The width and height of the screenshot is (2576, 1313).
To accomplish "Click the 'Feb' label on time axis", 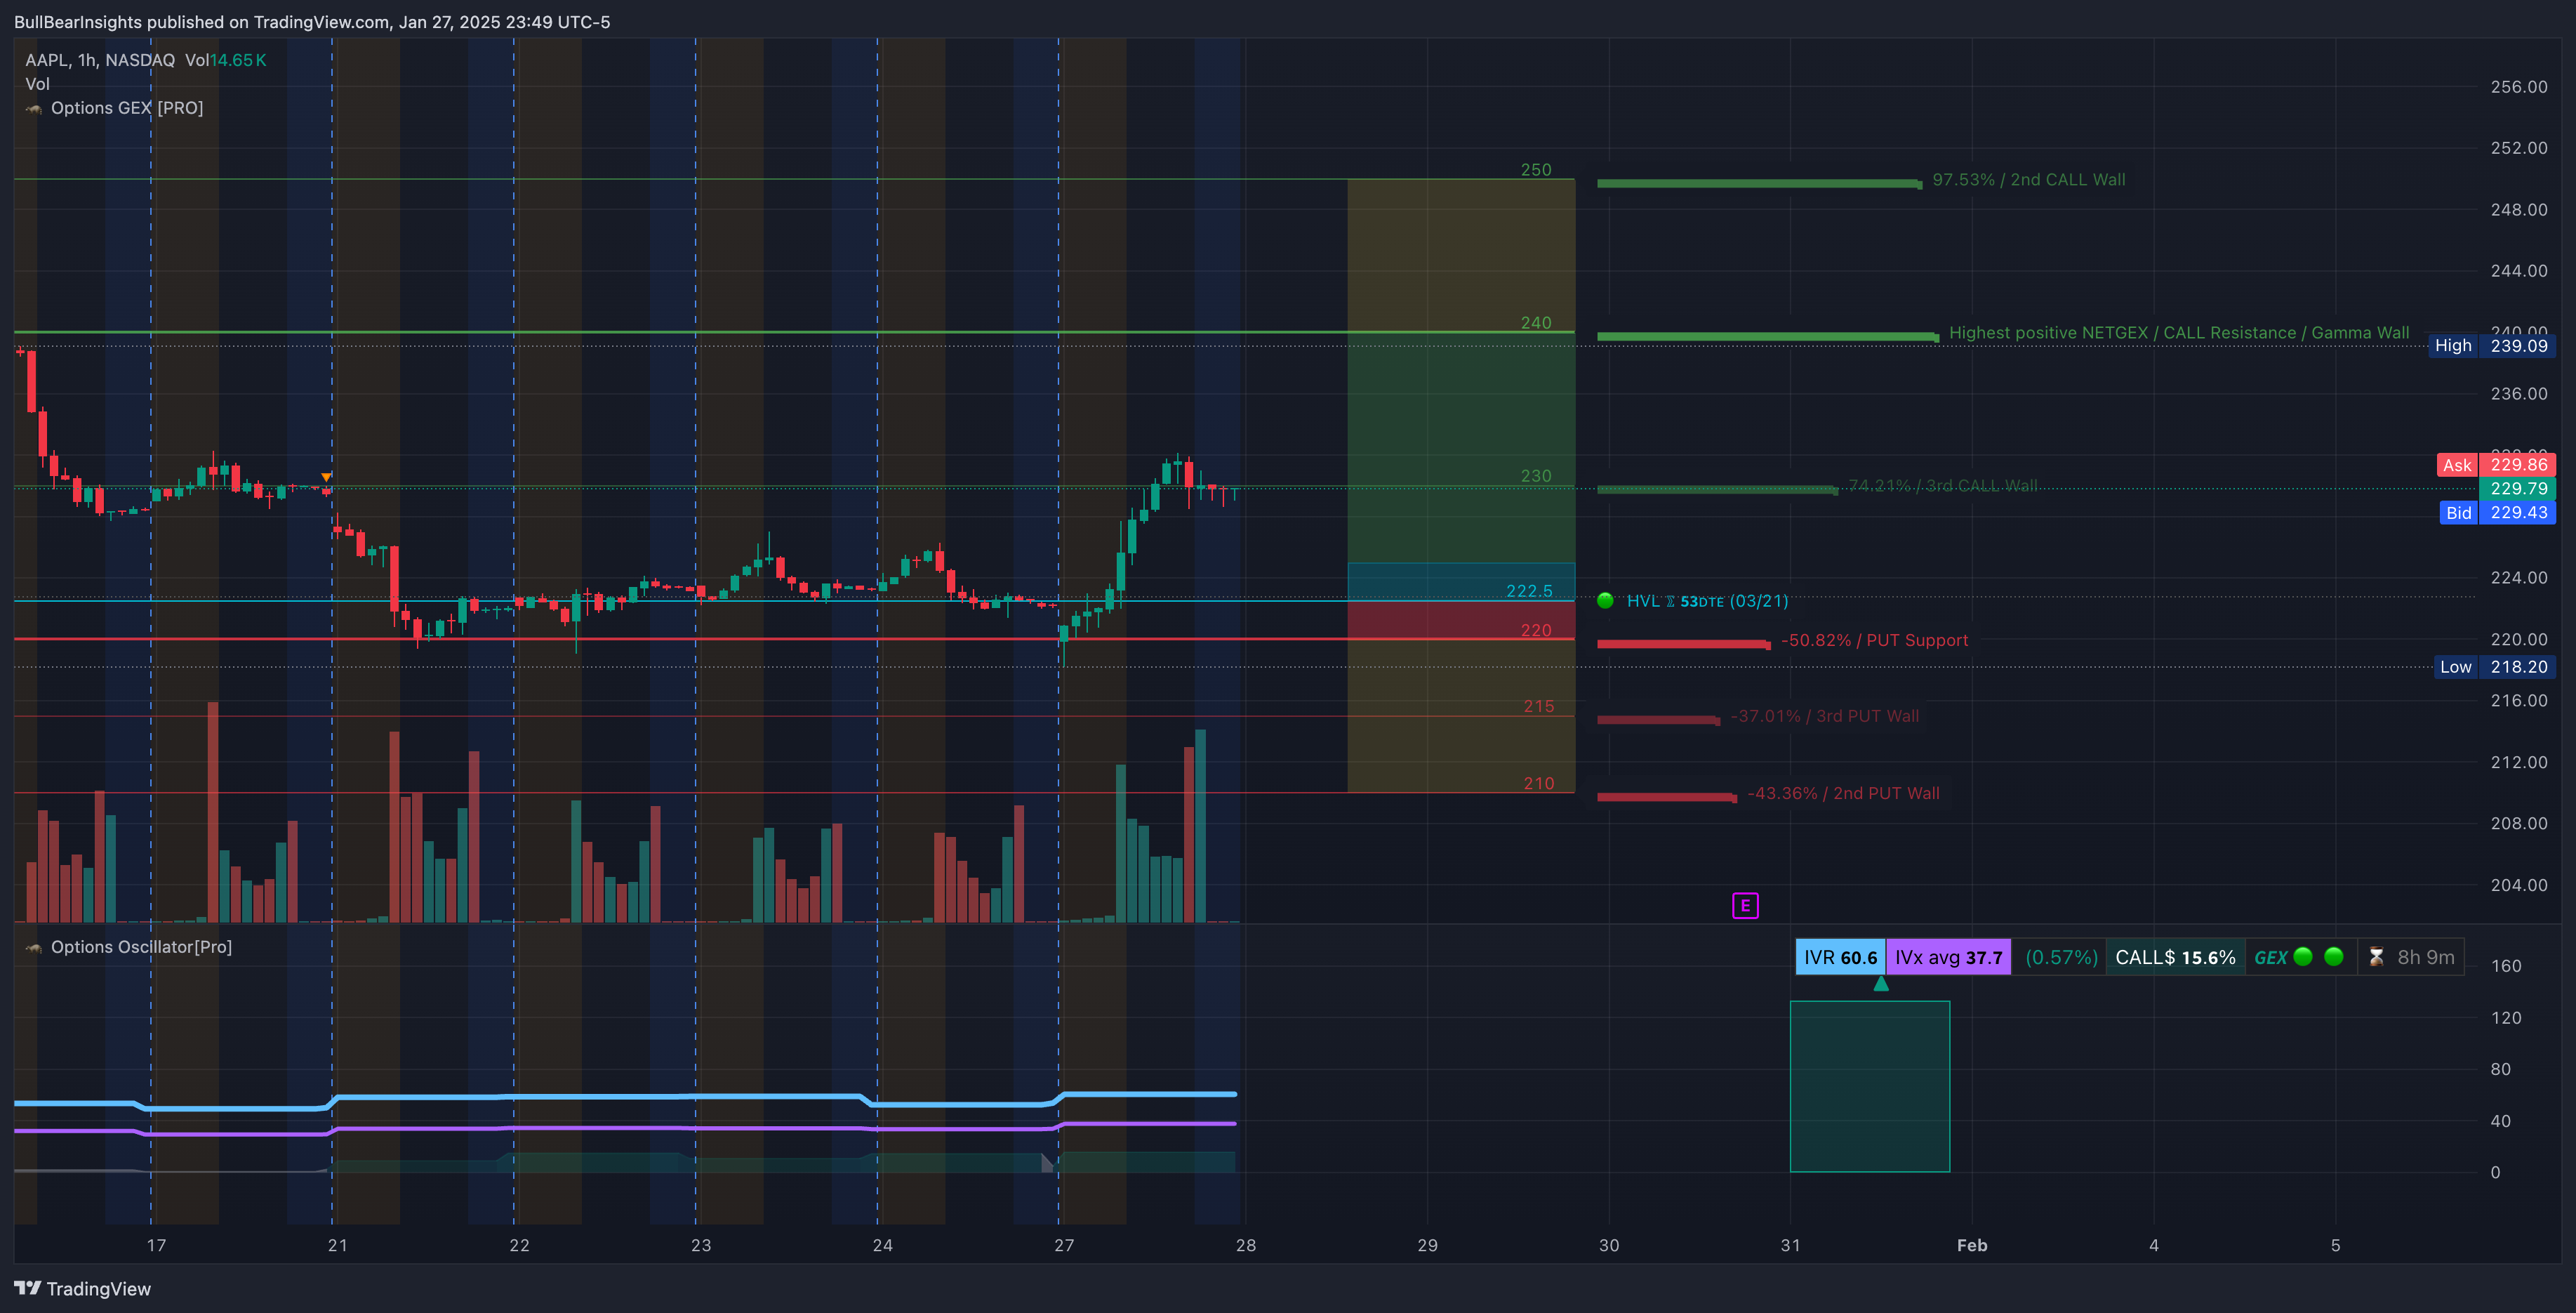I will 1972,1245.
